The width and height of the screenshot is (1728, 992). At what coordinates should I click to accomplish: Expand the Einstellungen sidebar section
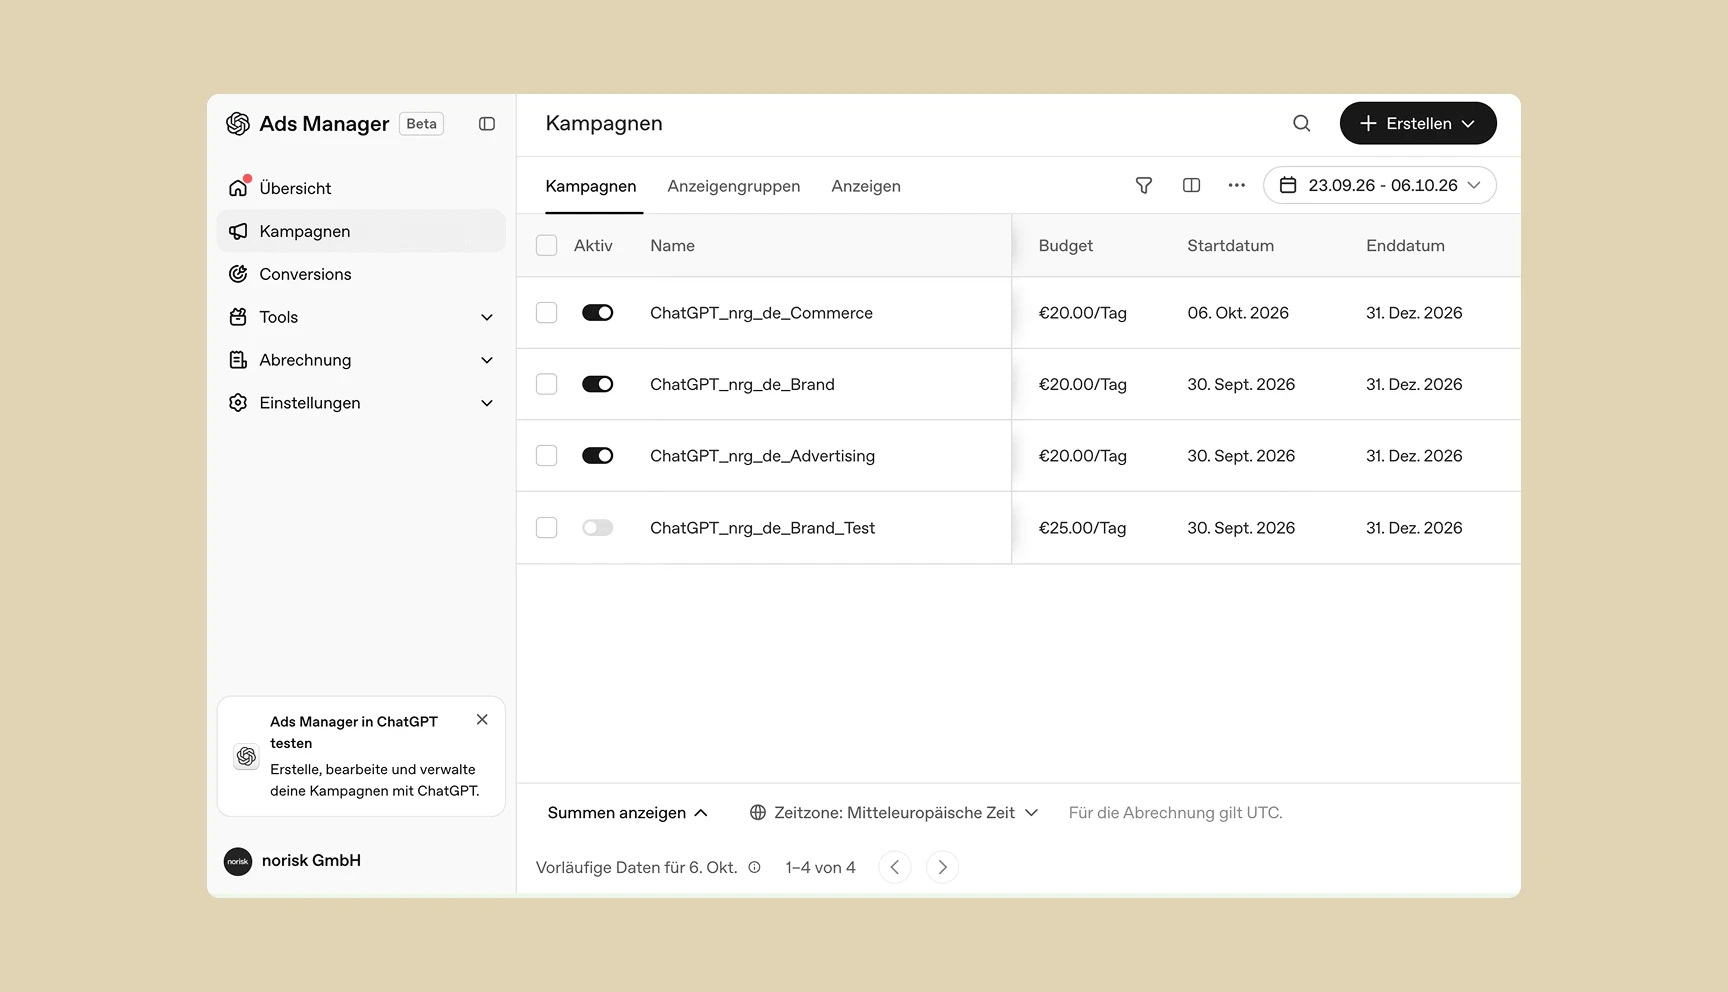point(361,403)
